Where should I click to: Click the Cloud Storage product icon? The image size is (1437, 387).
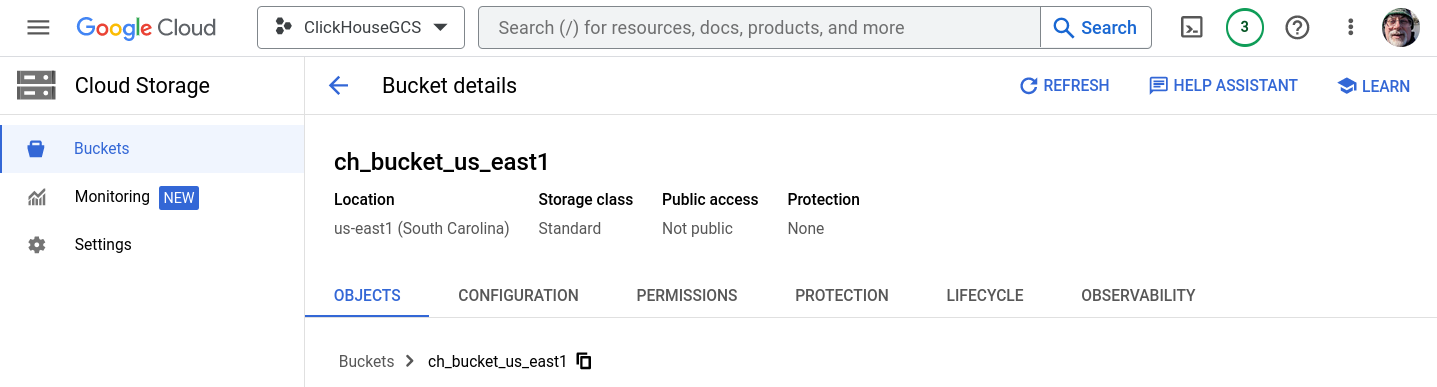pyautogui.click(x=36, y=85)
